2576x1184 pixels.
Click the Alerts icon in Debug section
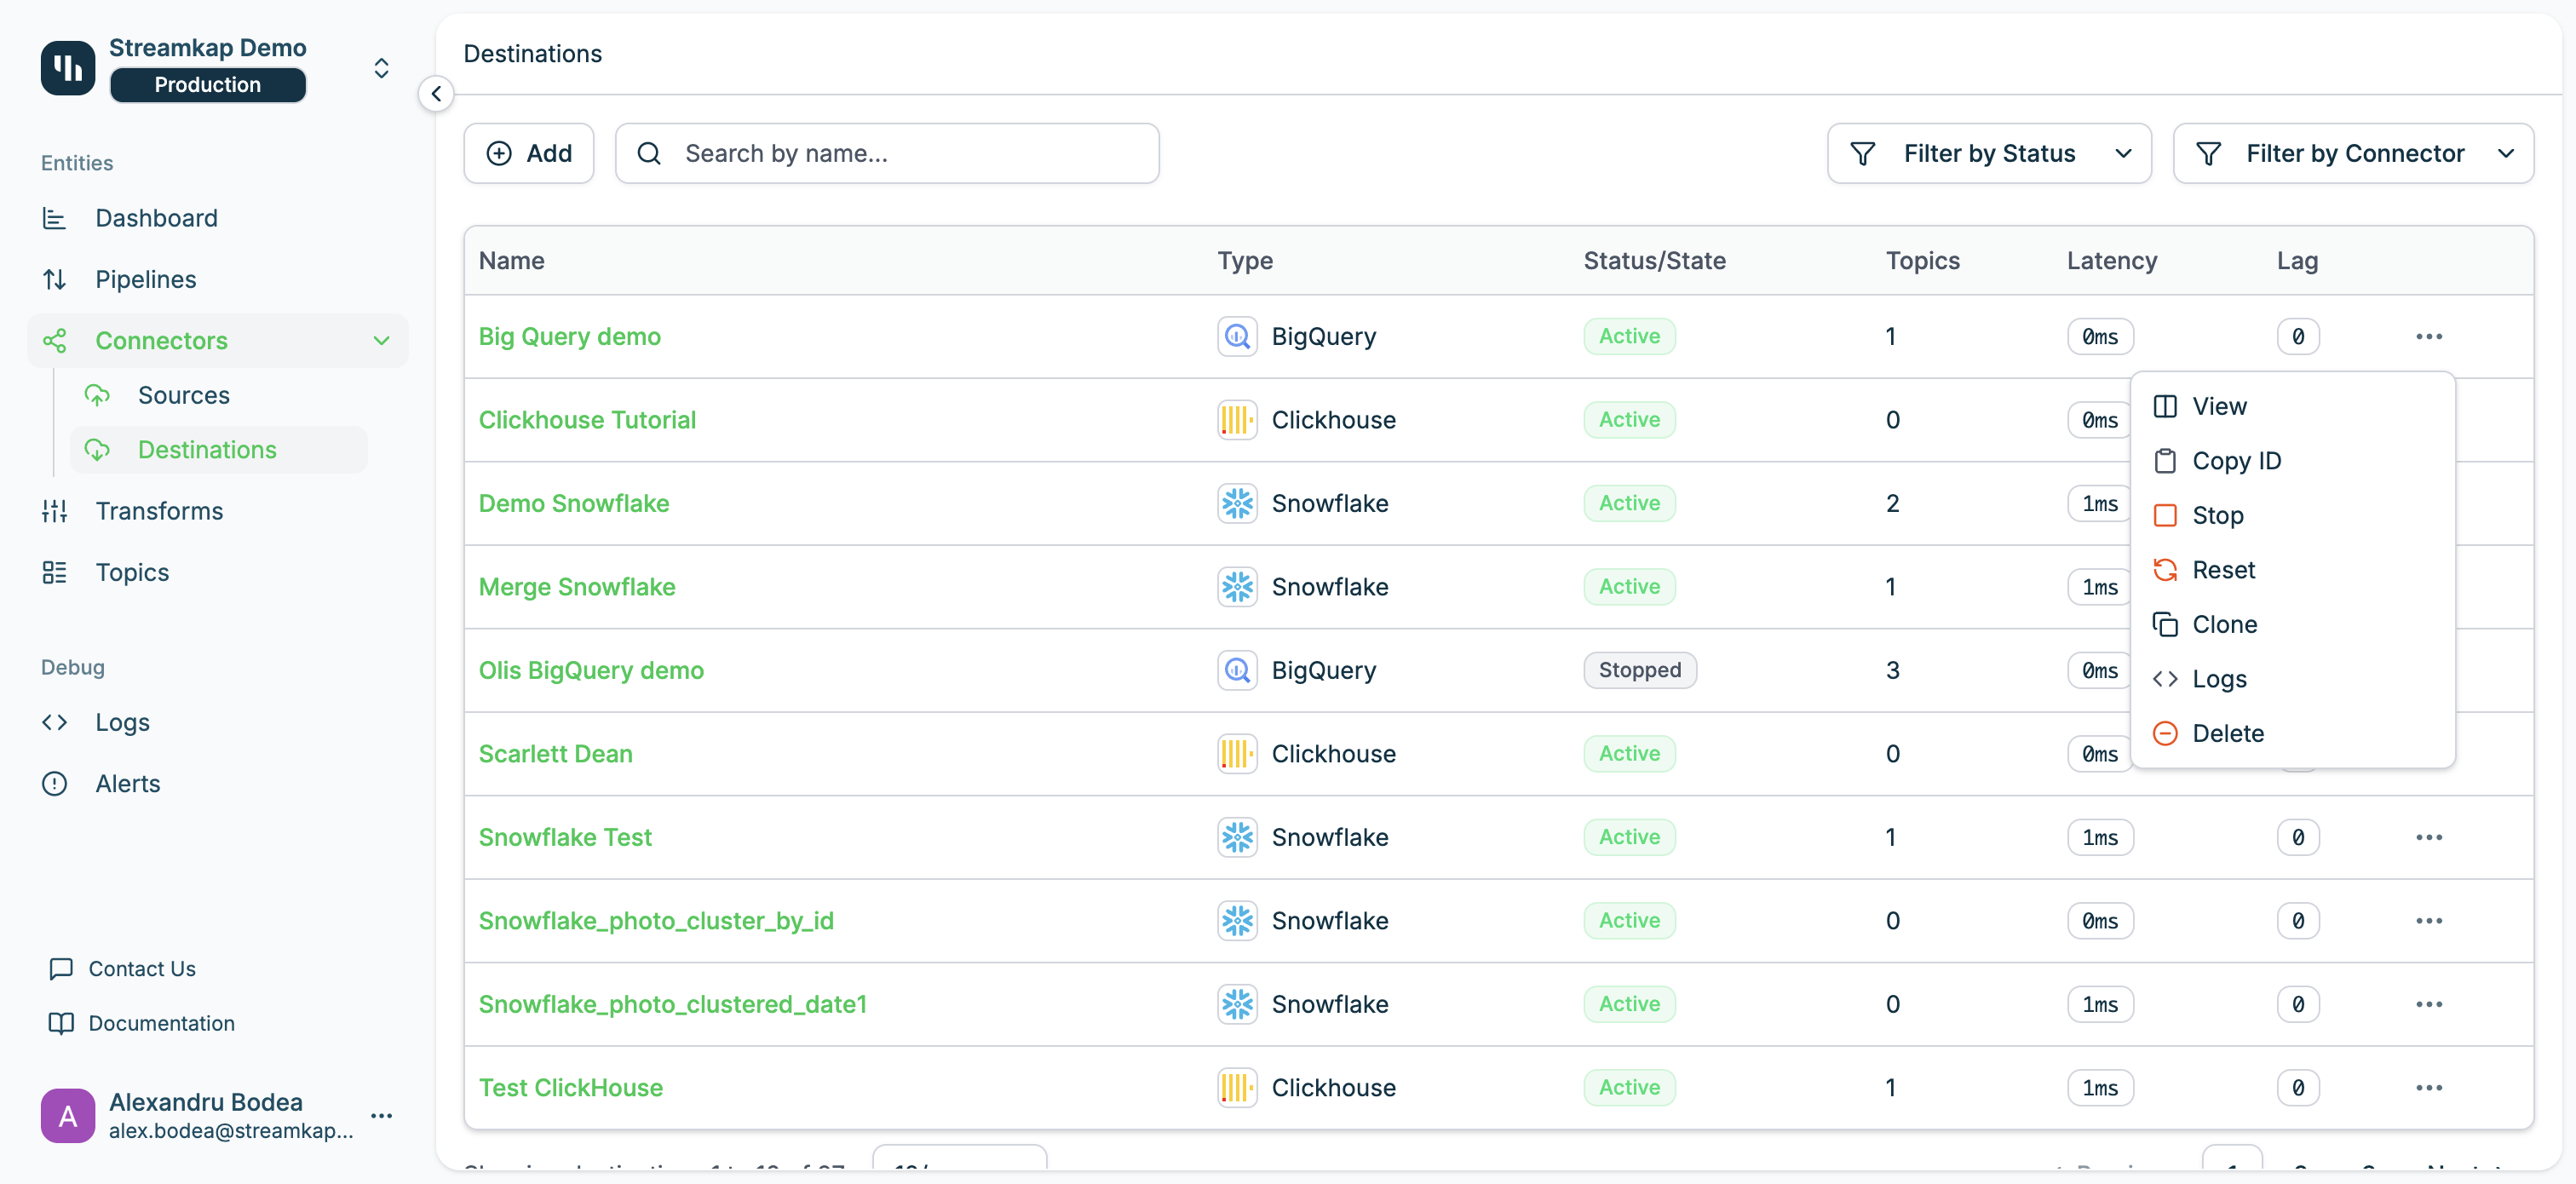55,783
